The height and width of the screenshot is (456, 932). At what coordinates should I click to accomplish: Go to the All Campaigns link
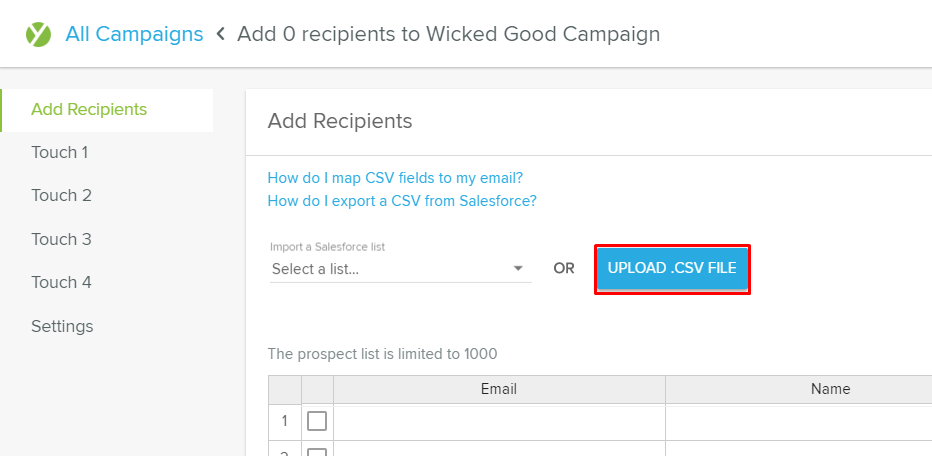tap(134, 34)
